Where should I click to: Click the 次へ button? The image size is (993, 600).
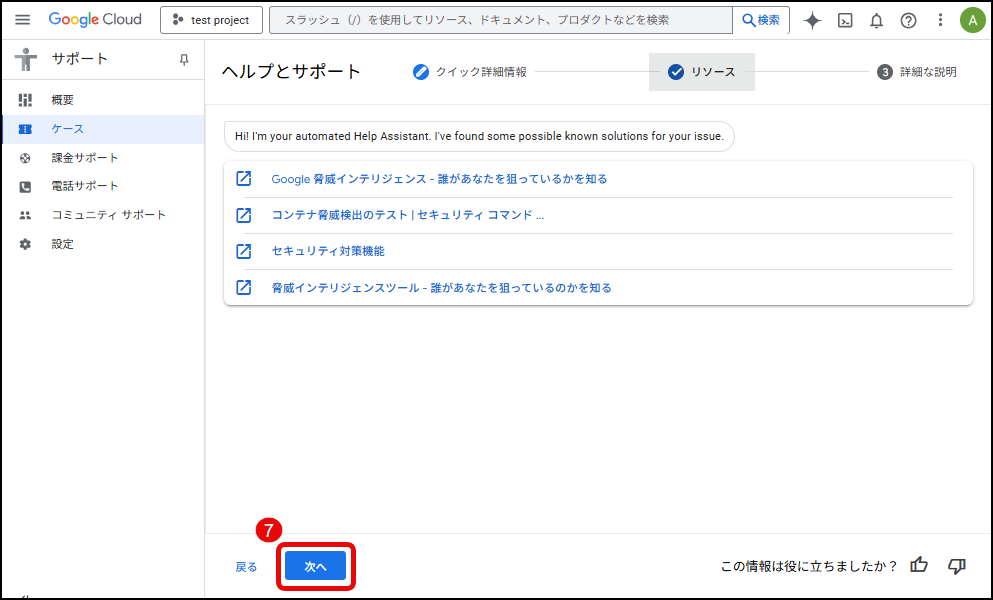point(315,566)
